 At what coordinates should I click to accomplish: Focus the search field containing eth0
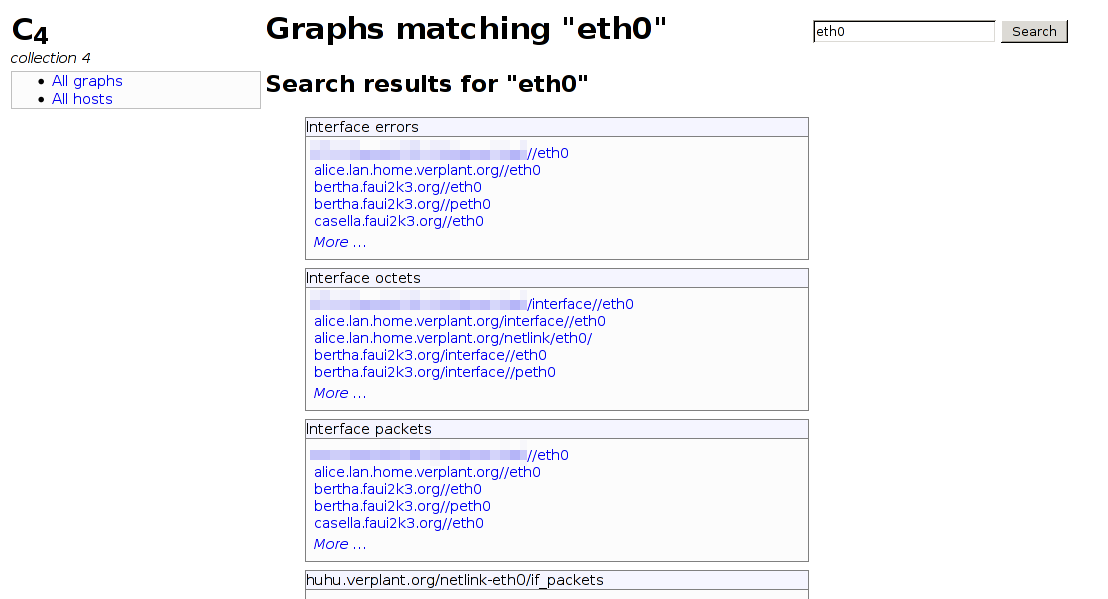pos(904,32)
